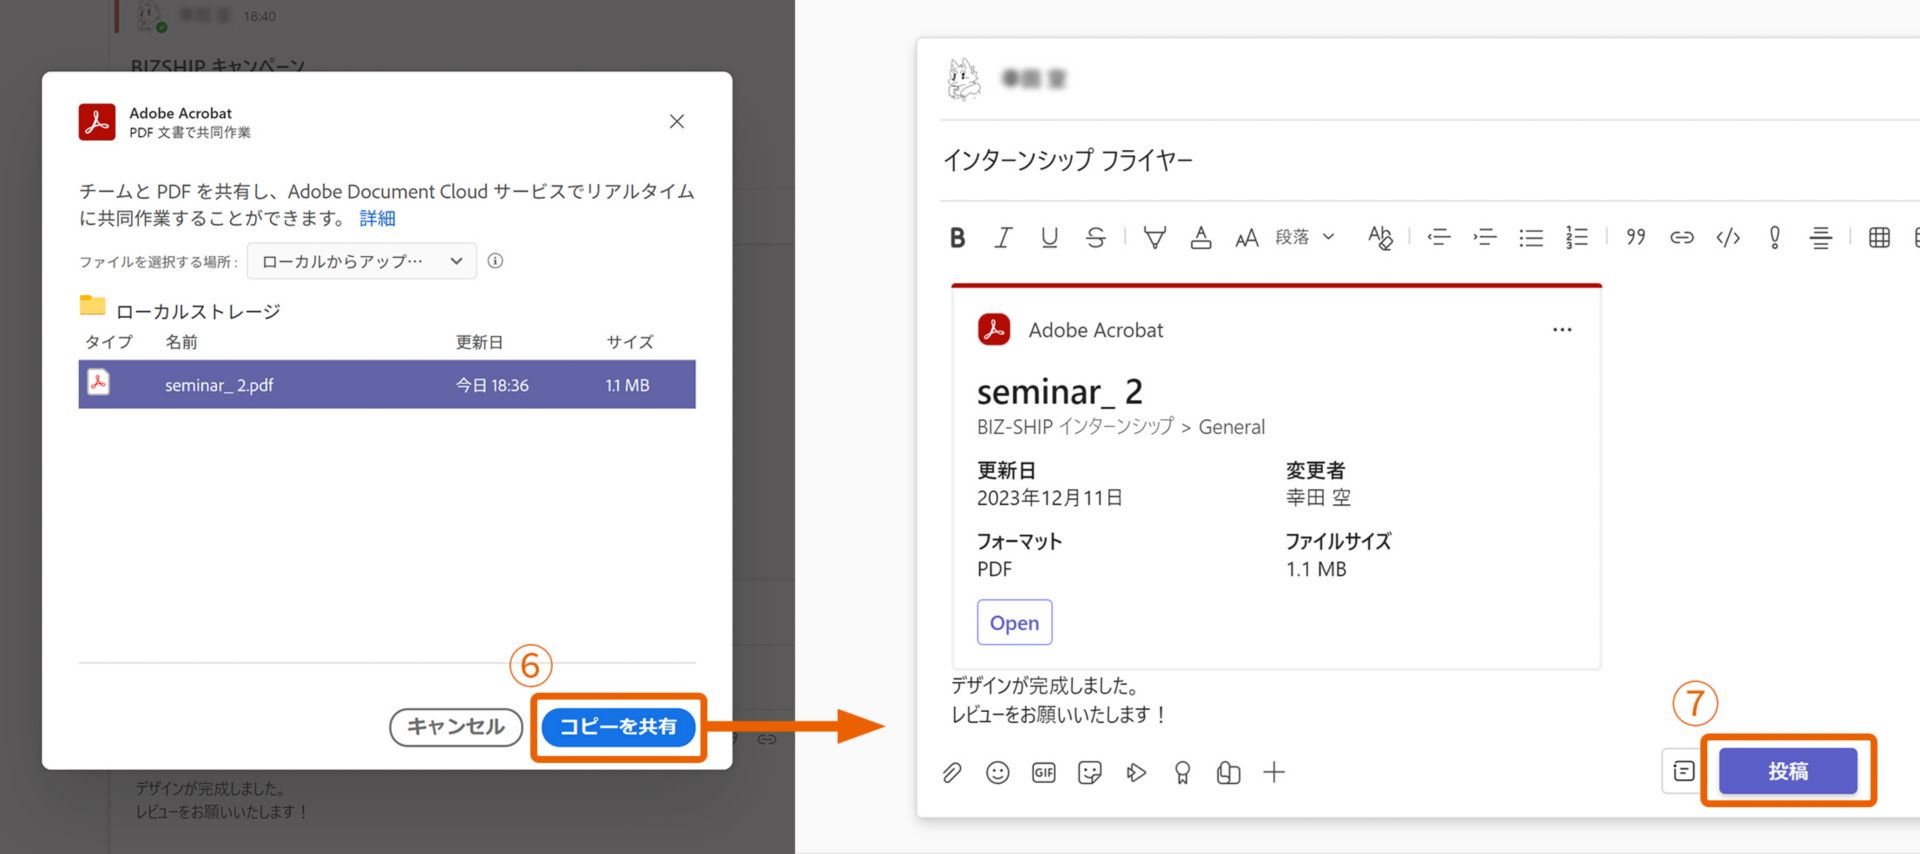Click the decrease indent icon
The height and width of the screenshot is (854, 1920).
click(x=1438, y=237)
